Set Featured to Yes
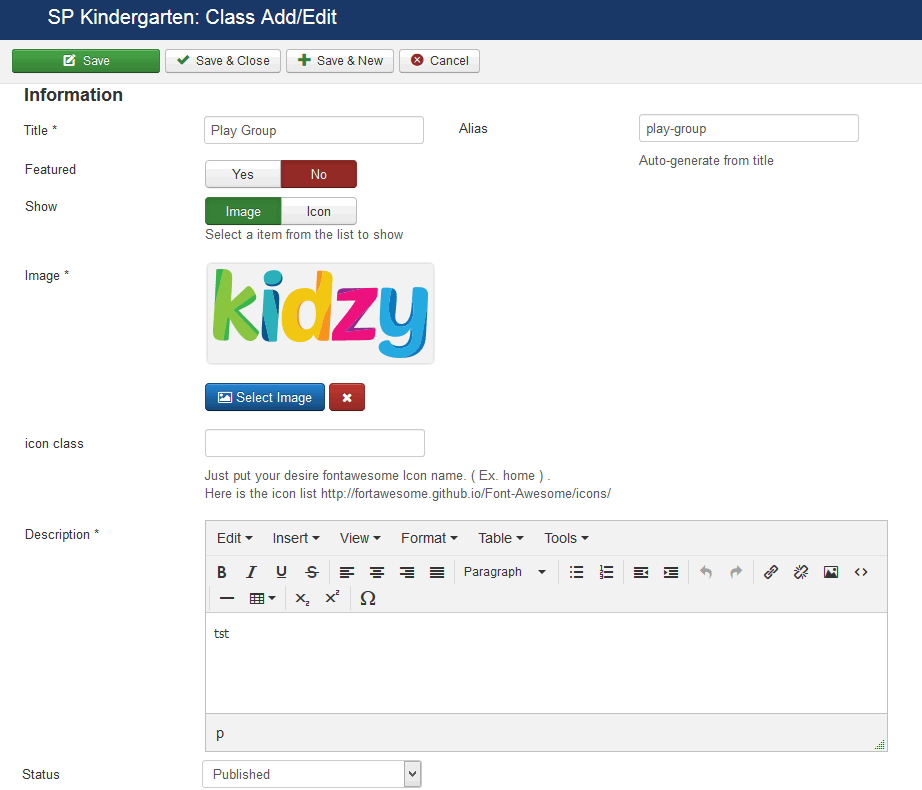The width and height of the screenshot is (922, 790). click(243, 174)
